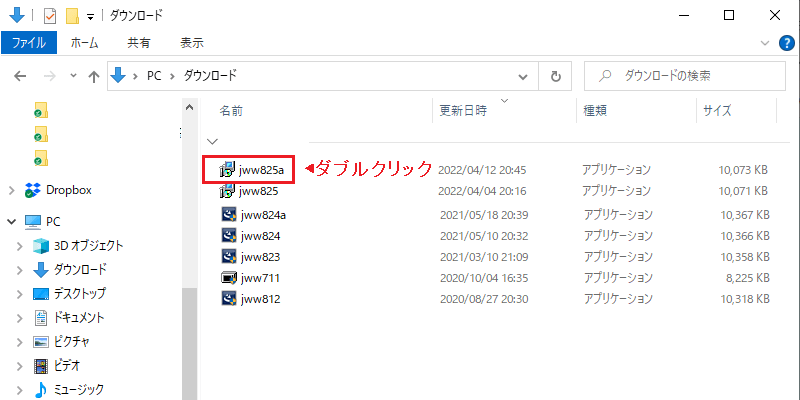
Task: Go up one folder level
Action: 93,77
